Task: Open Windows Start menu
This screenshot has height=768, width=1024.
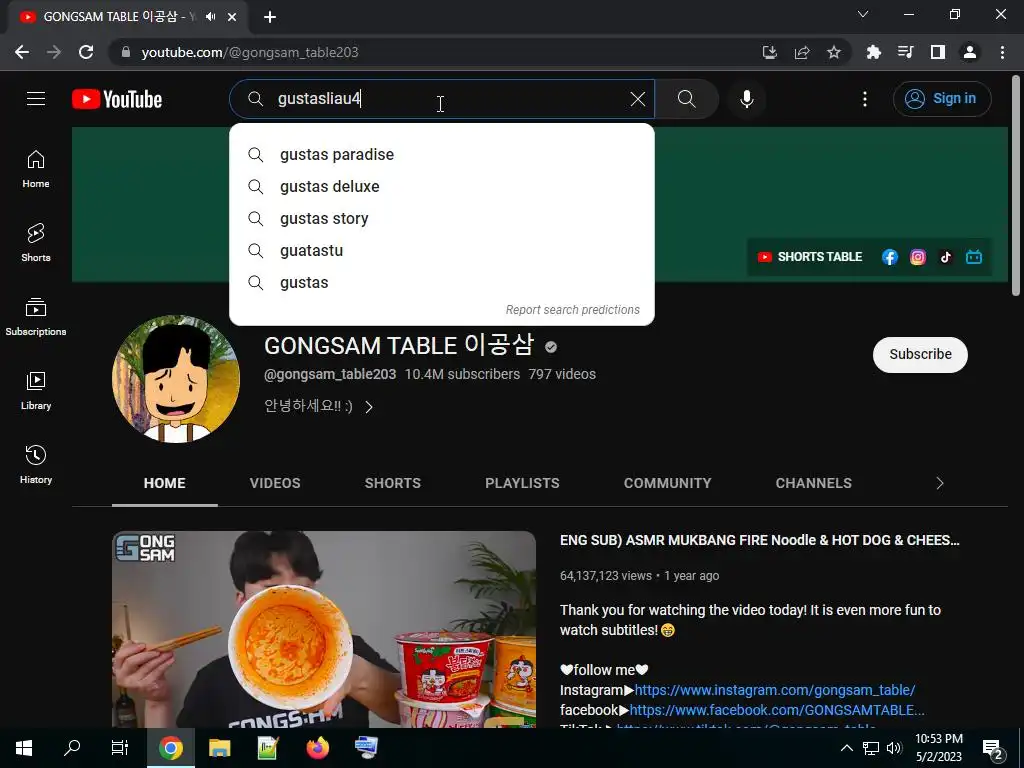Action: click(x=24, y=748)
